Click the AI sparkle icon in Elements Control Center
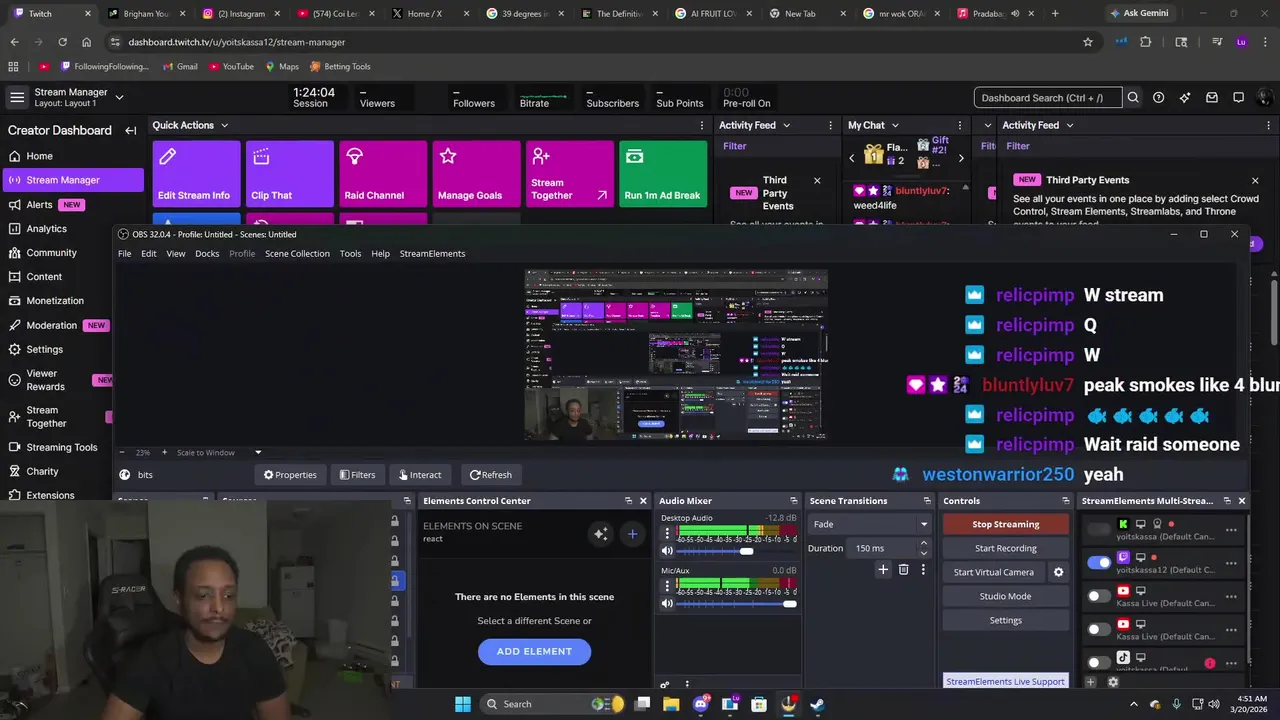This screenshot has height=720, width=1280. tap(600, 534)
